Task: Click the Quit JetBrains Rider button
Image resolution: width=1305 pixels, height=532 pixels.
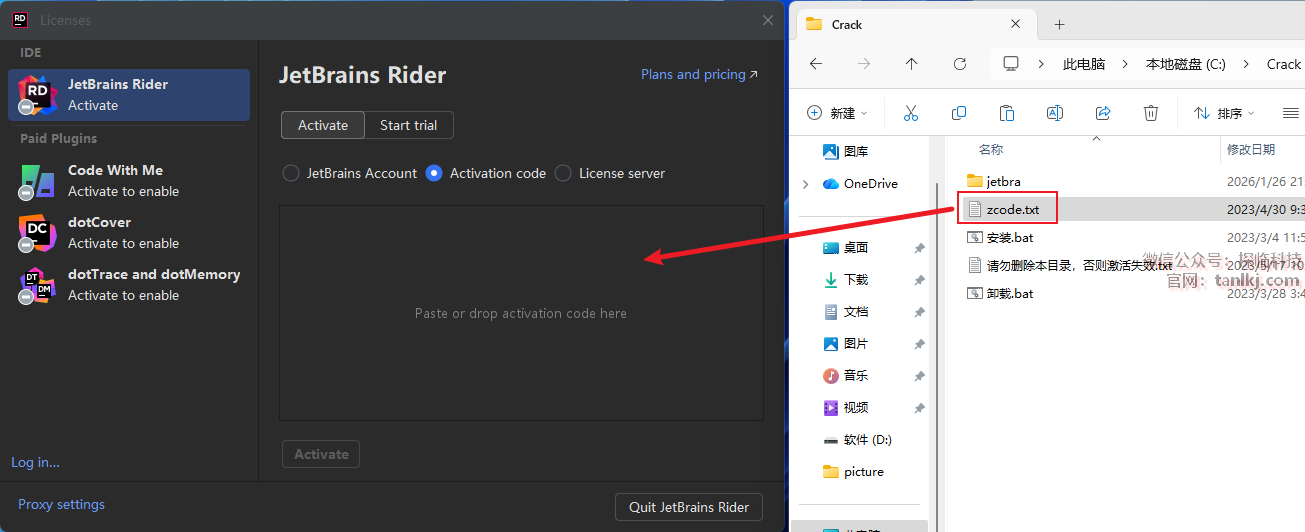Action: (688, 507)
